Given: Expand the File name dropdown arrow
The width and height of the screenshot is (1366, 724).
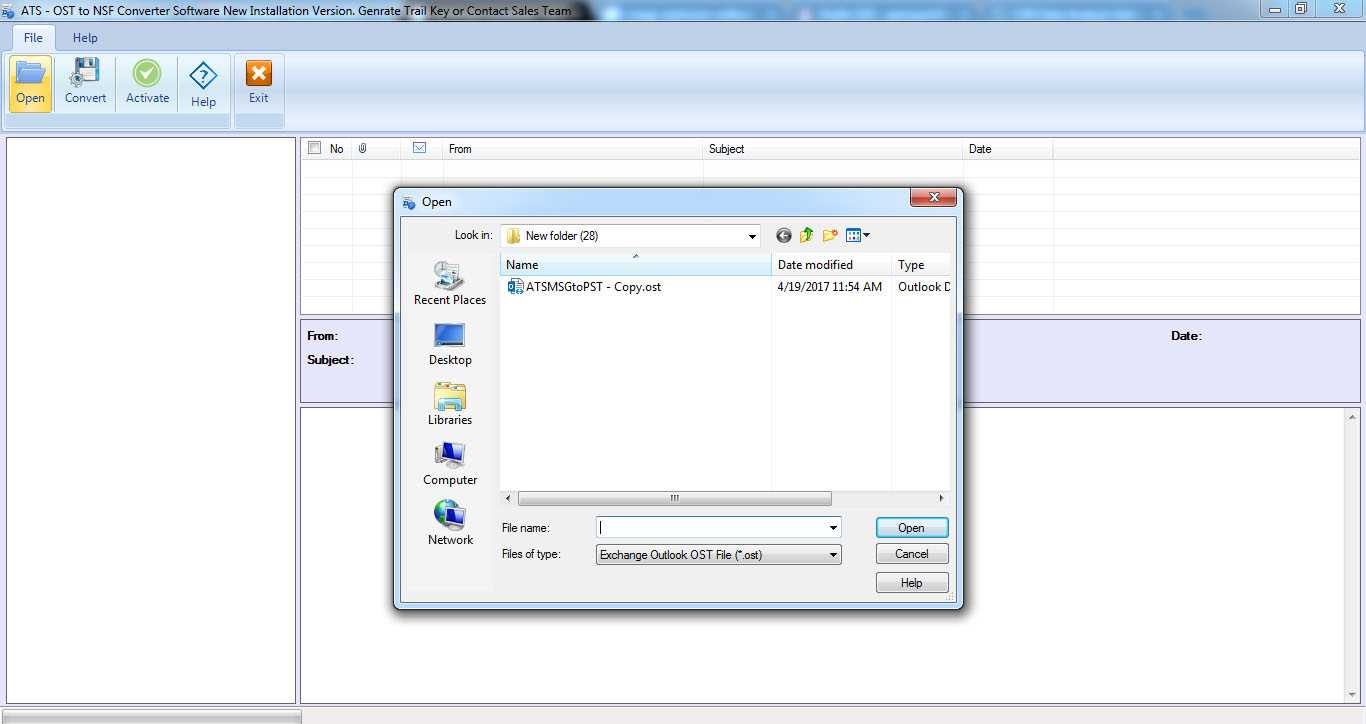Looking at the screenshot, I should [x=833, y=528].
